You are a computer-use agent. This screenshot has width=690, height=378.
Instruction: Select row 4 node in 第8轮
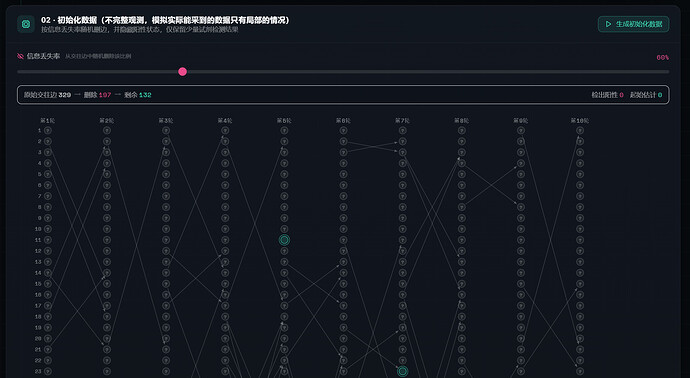click(x=462, y=163)
